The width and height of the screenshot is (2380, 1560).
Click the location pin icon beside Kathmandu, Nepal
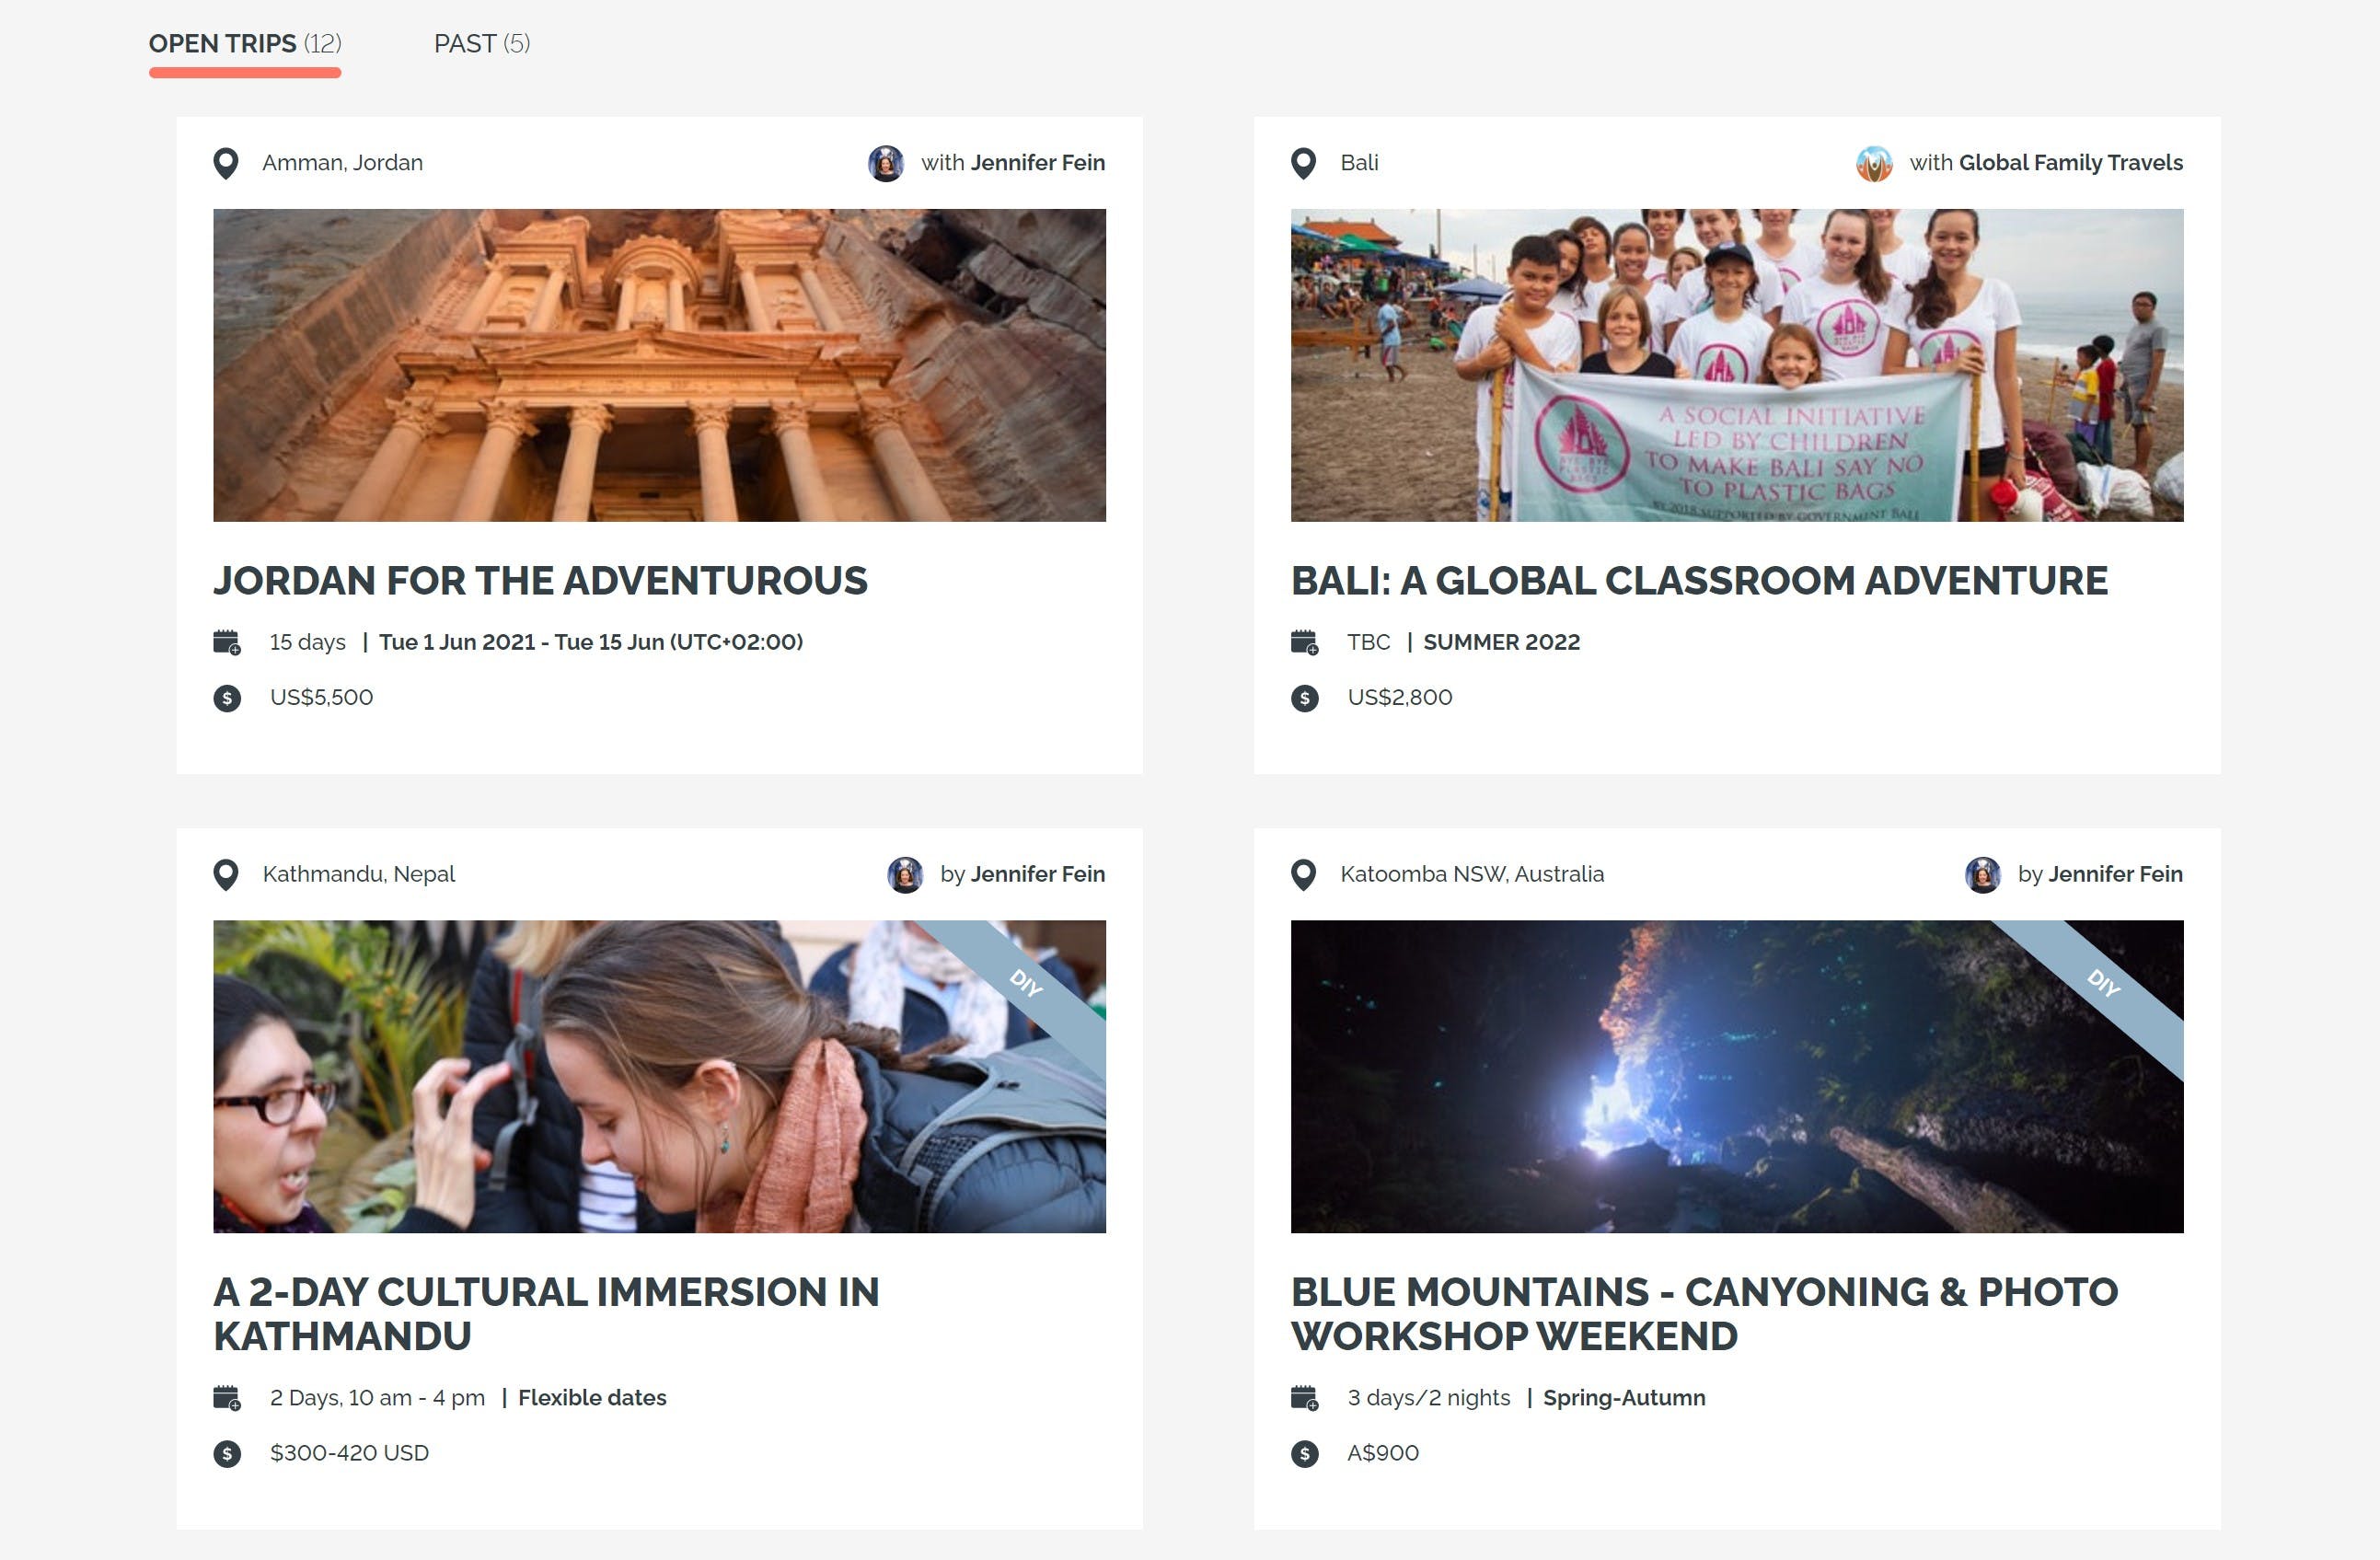[226, 875]
